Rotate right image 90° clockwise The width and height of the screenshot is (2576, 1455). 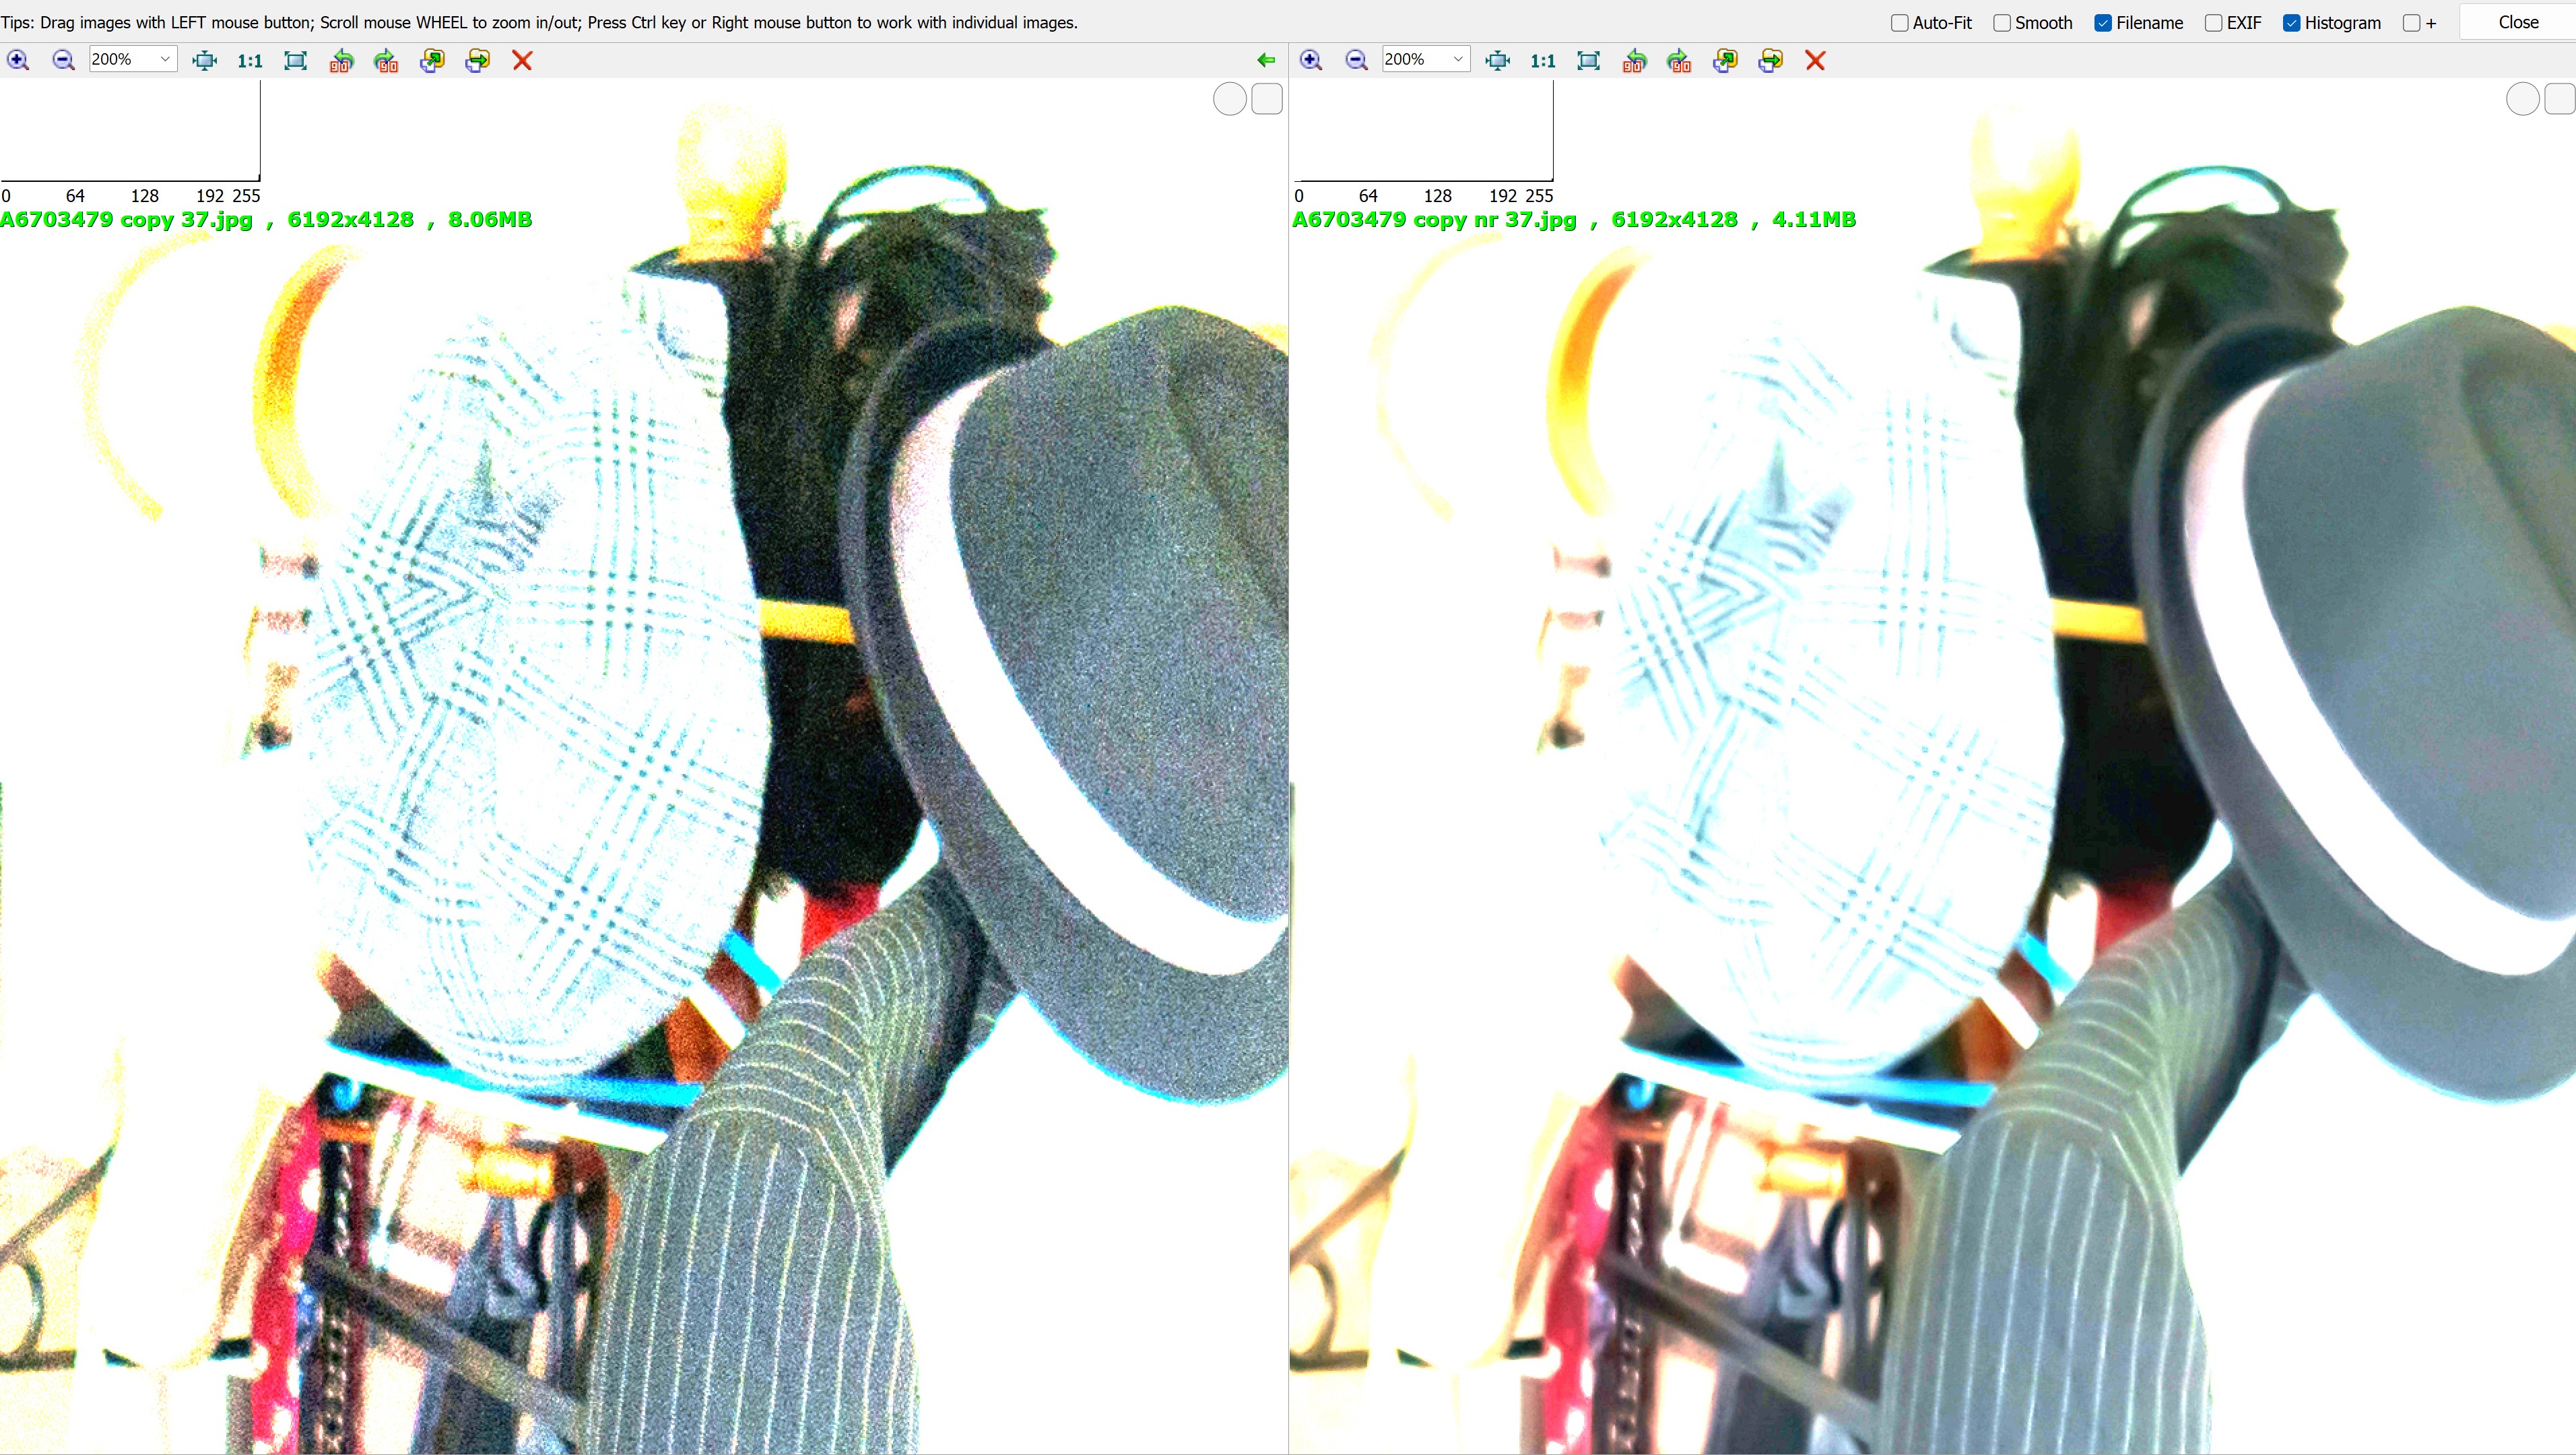click(x=1679, y=60)
